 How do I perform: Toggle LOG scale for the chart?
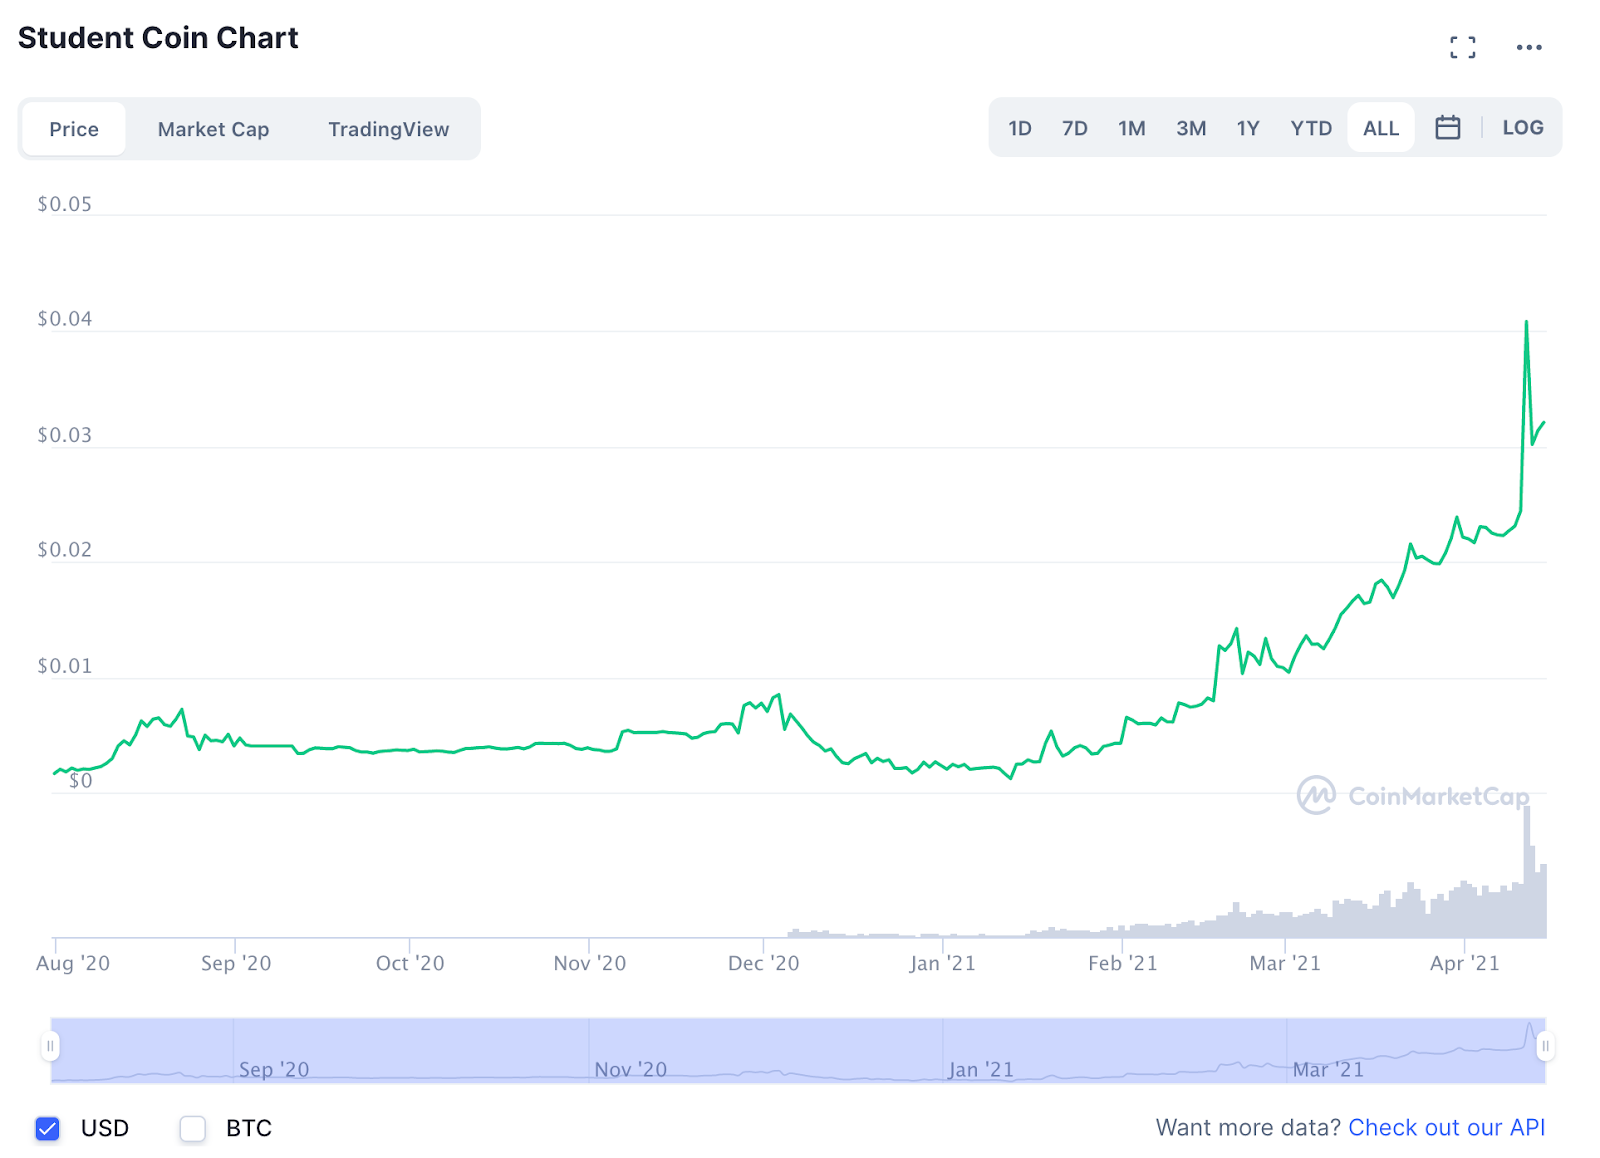[1521, 128]
